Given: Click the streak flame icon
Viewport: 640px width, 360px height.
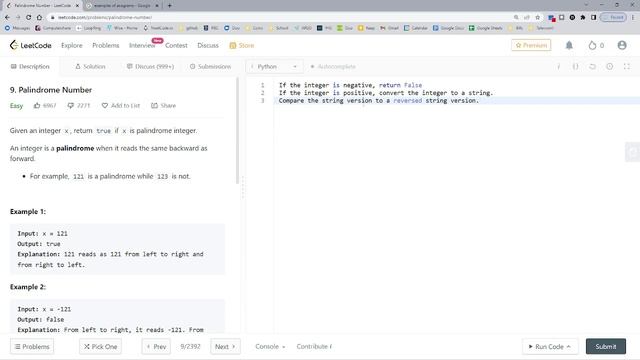Looking at the screenshot, I should pos(592,45).
